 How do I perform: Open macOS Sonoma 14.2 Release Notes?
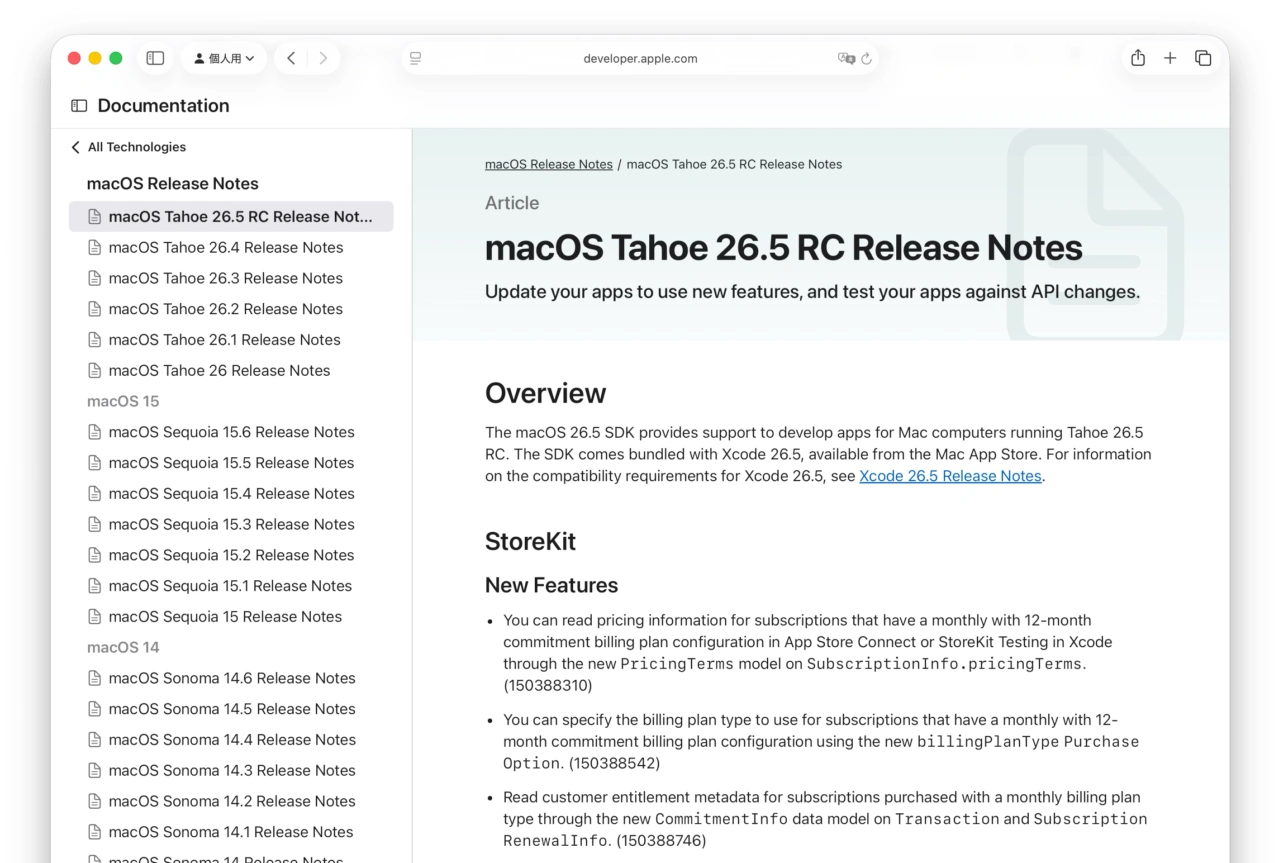point(232,801)
